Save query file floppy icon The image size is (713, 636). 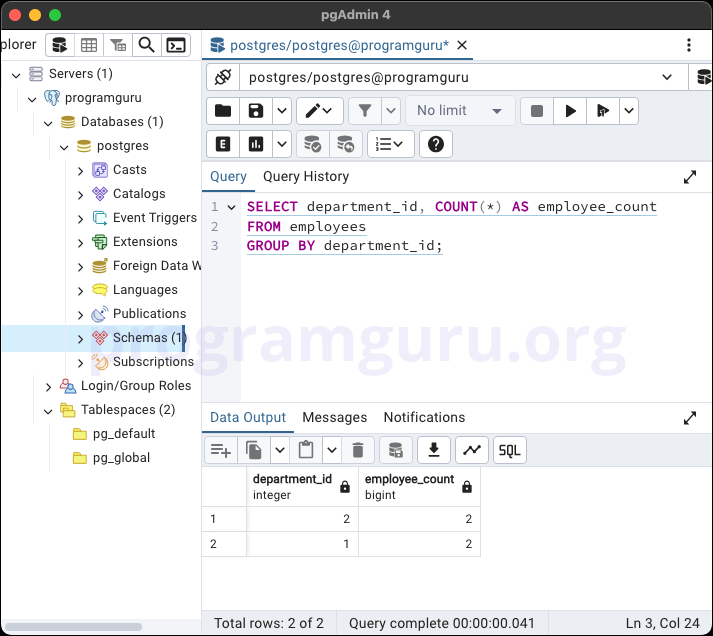[256, 110]
